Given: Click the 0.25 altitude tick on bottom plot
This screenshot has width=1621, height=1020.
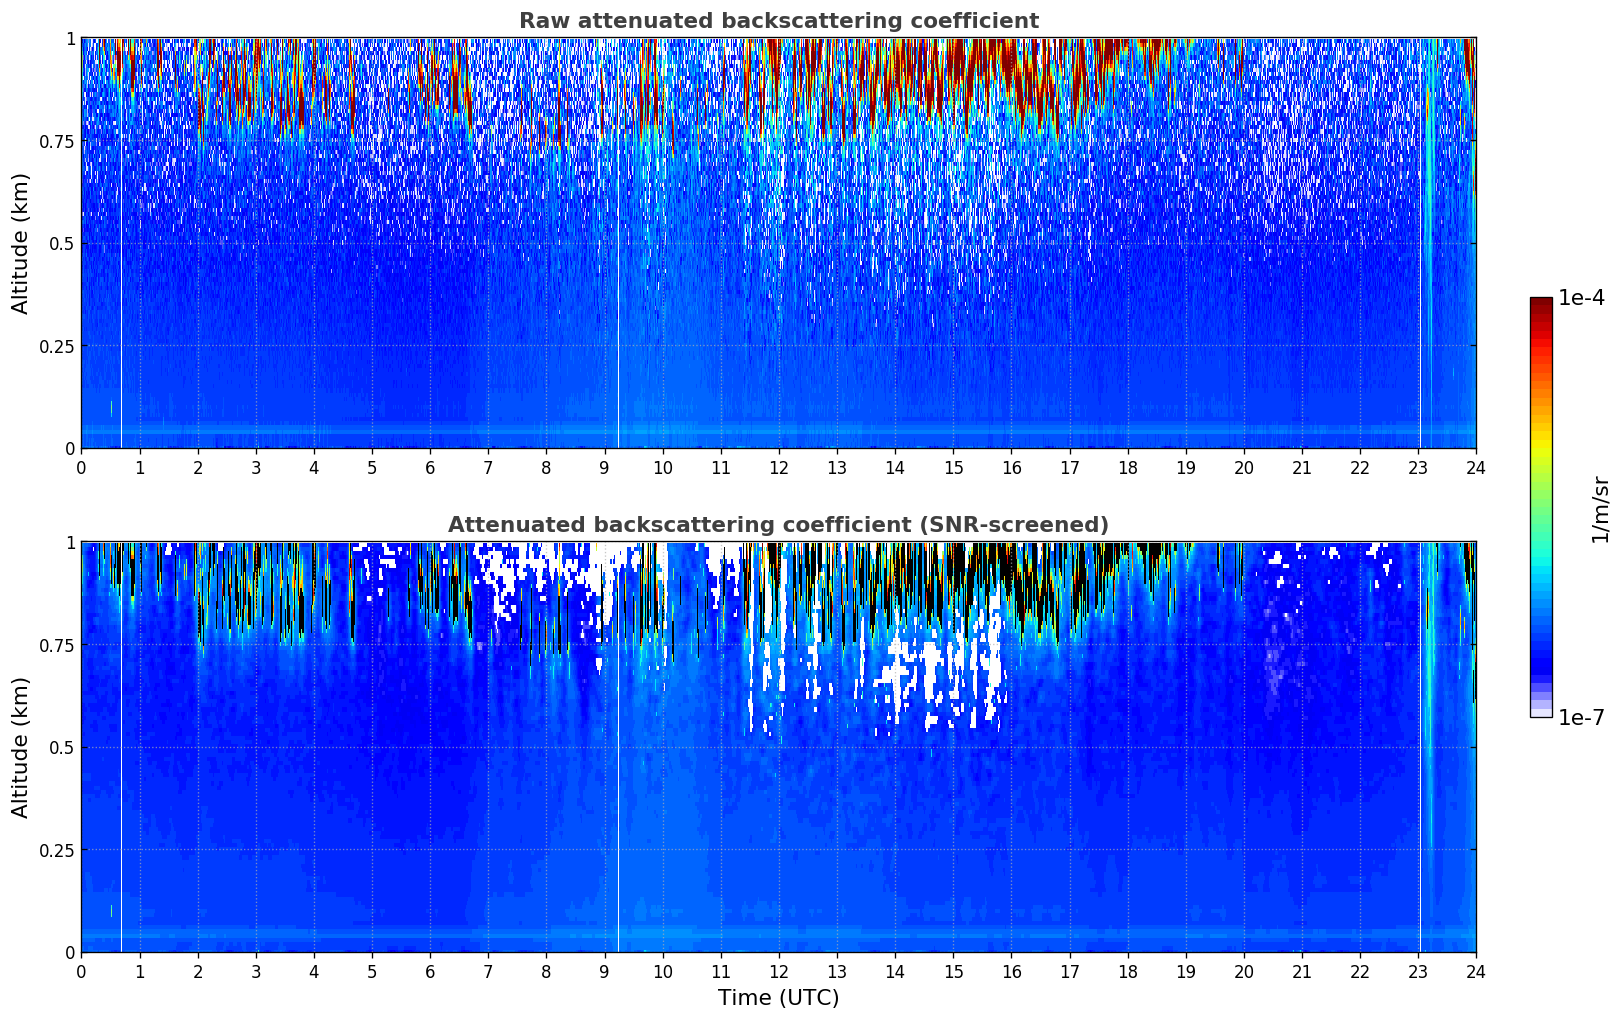Looking at the screenshot, I should [56, 850].
